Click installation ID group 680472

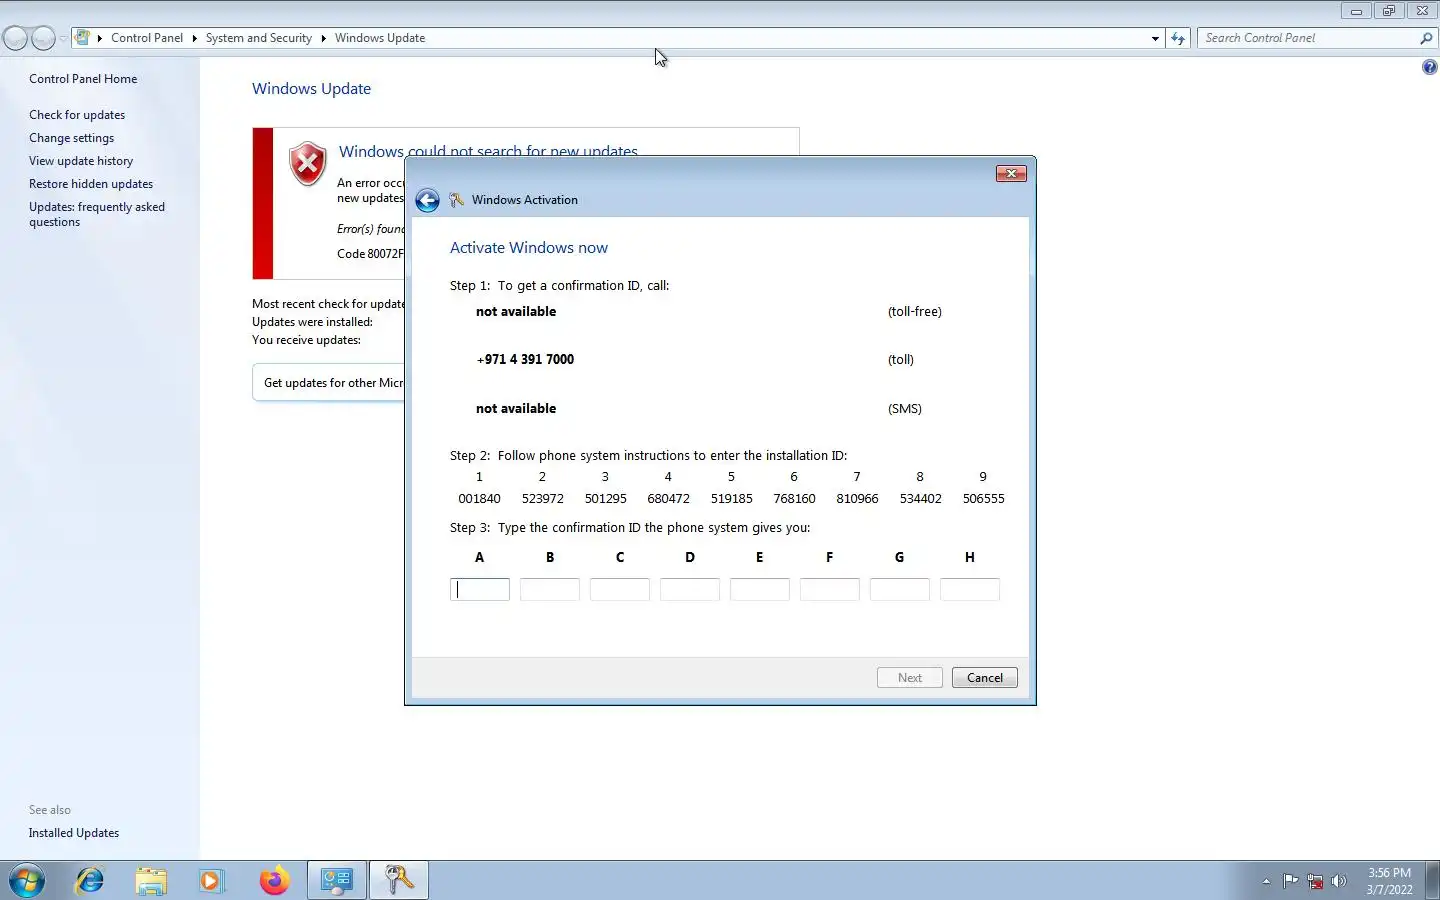click(x=669, y=499)
